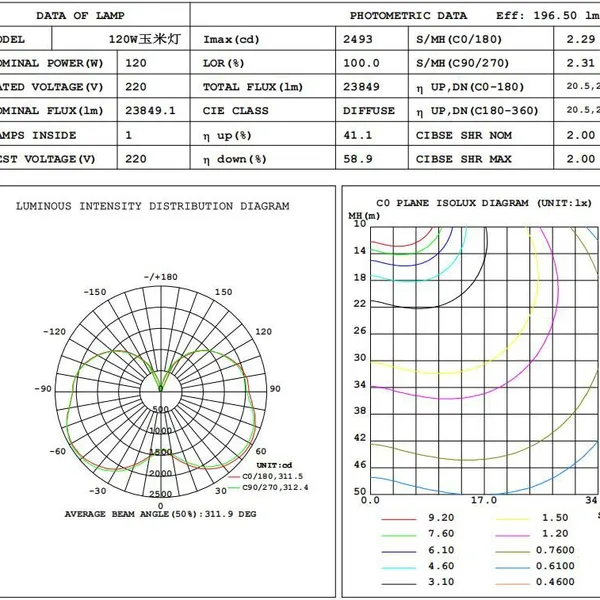This screenshot has height=600, width=600.
Task: Click the 'MH(m)' axis label
Action: (364, 216)
